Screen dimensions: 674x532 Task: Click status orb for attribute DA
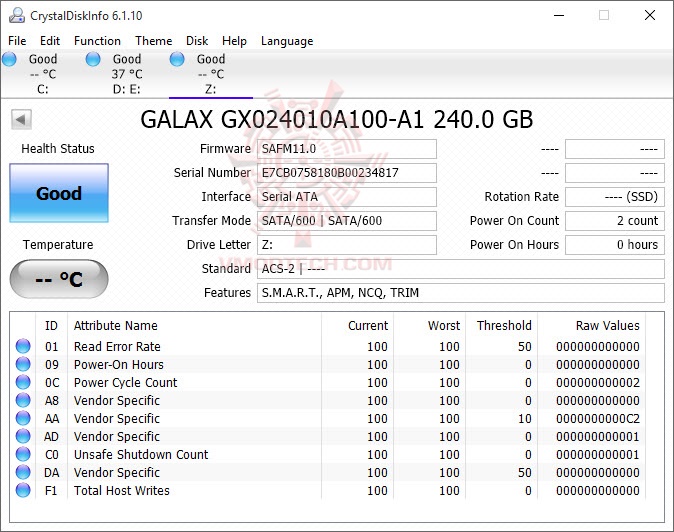23,472
